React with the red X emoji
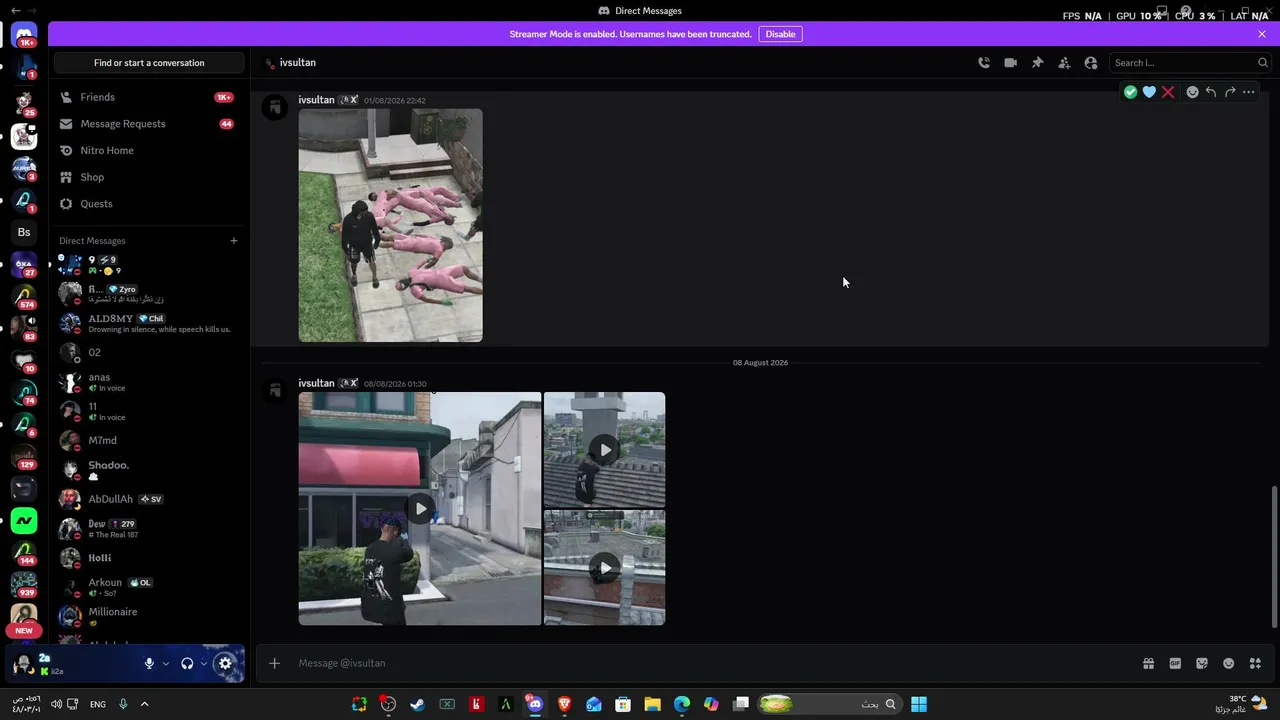This screenshot has height=720, width=1280. [1168, 92]
